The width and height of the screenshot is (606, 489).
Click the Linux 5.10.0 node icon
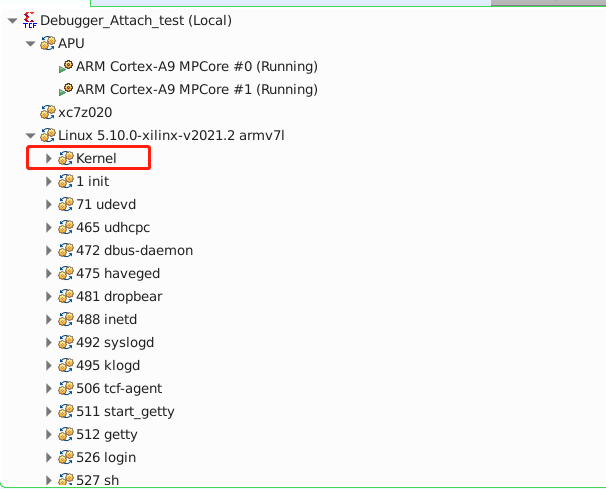pos(48,135)
